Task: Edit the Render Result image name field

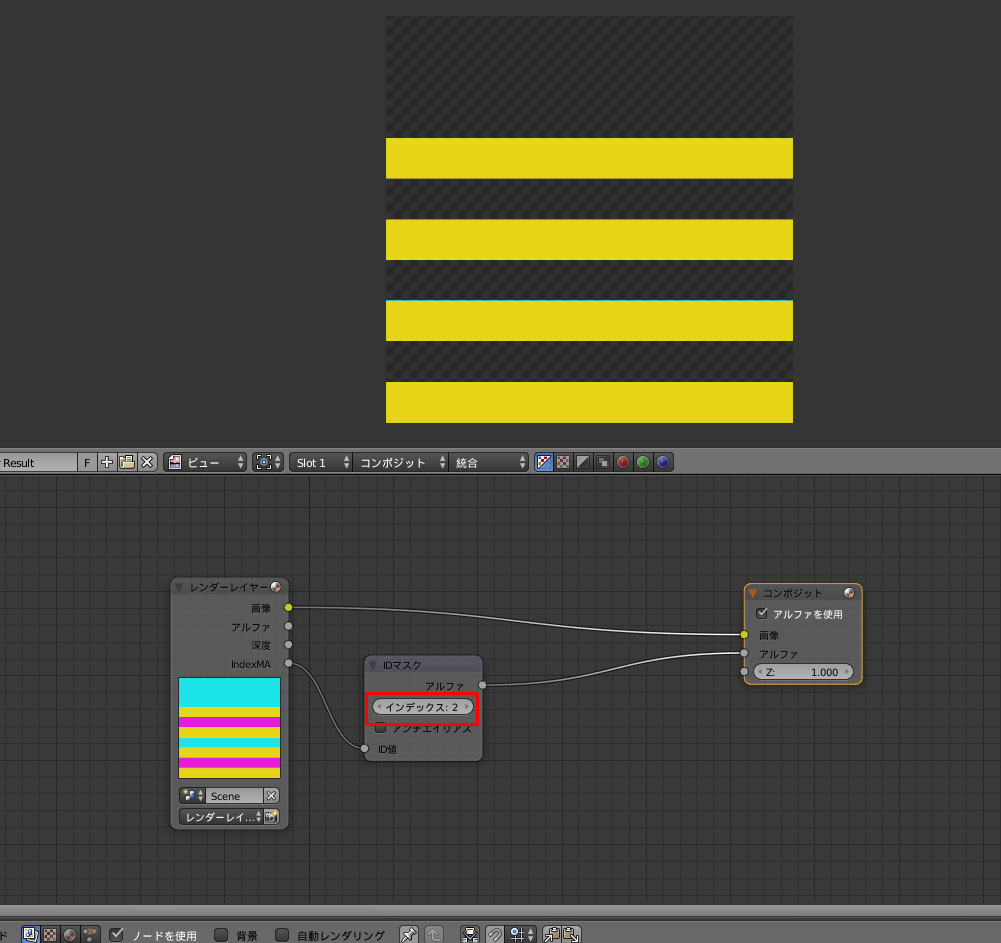Action: pyautogui.click(x=38, y=462)
